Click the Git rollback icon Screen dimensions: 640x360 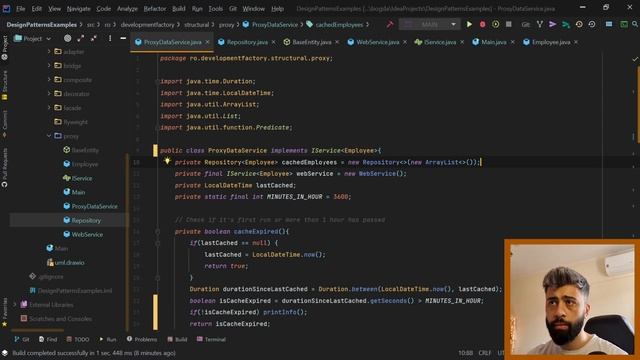pyautogui.click(x=592, y=24)
